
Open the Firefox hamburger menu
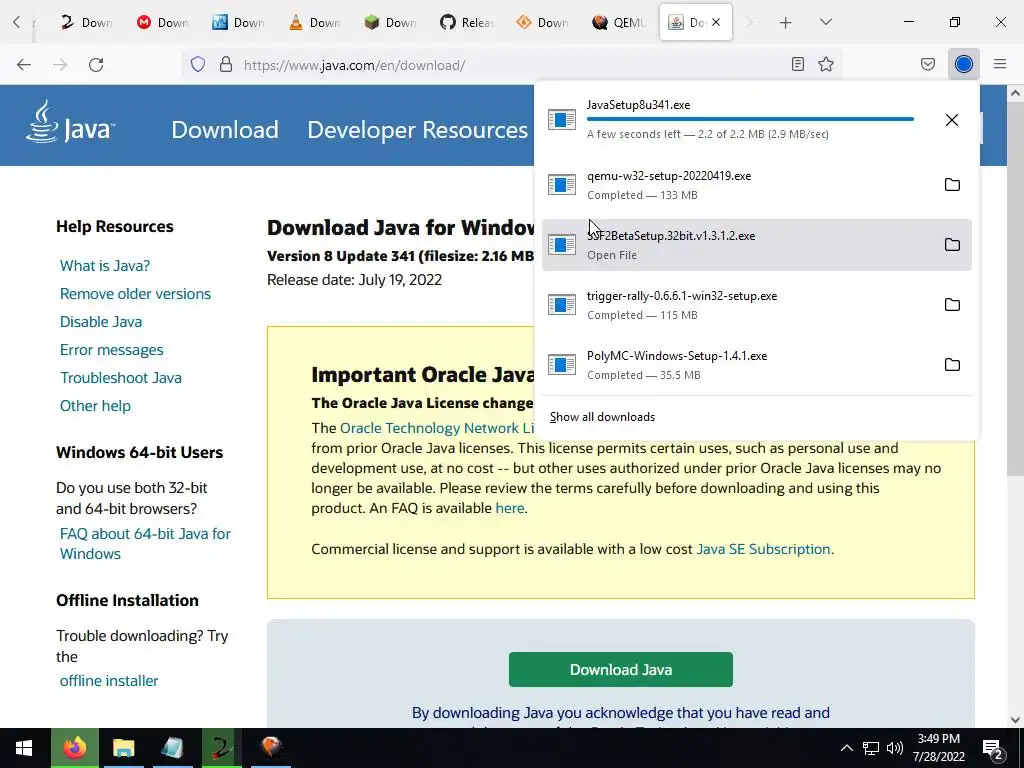tap(1000, 64)
